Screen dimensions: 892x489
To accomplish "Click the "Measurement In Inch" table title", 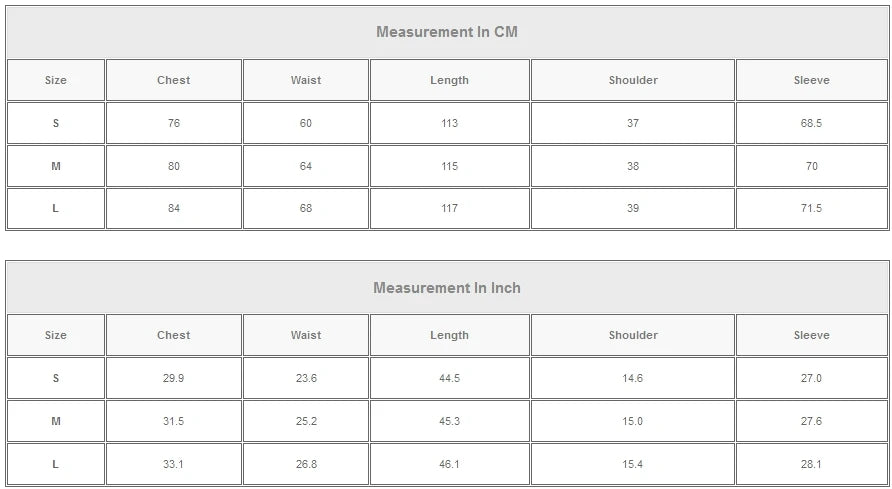I will (x=446, y=288).
